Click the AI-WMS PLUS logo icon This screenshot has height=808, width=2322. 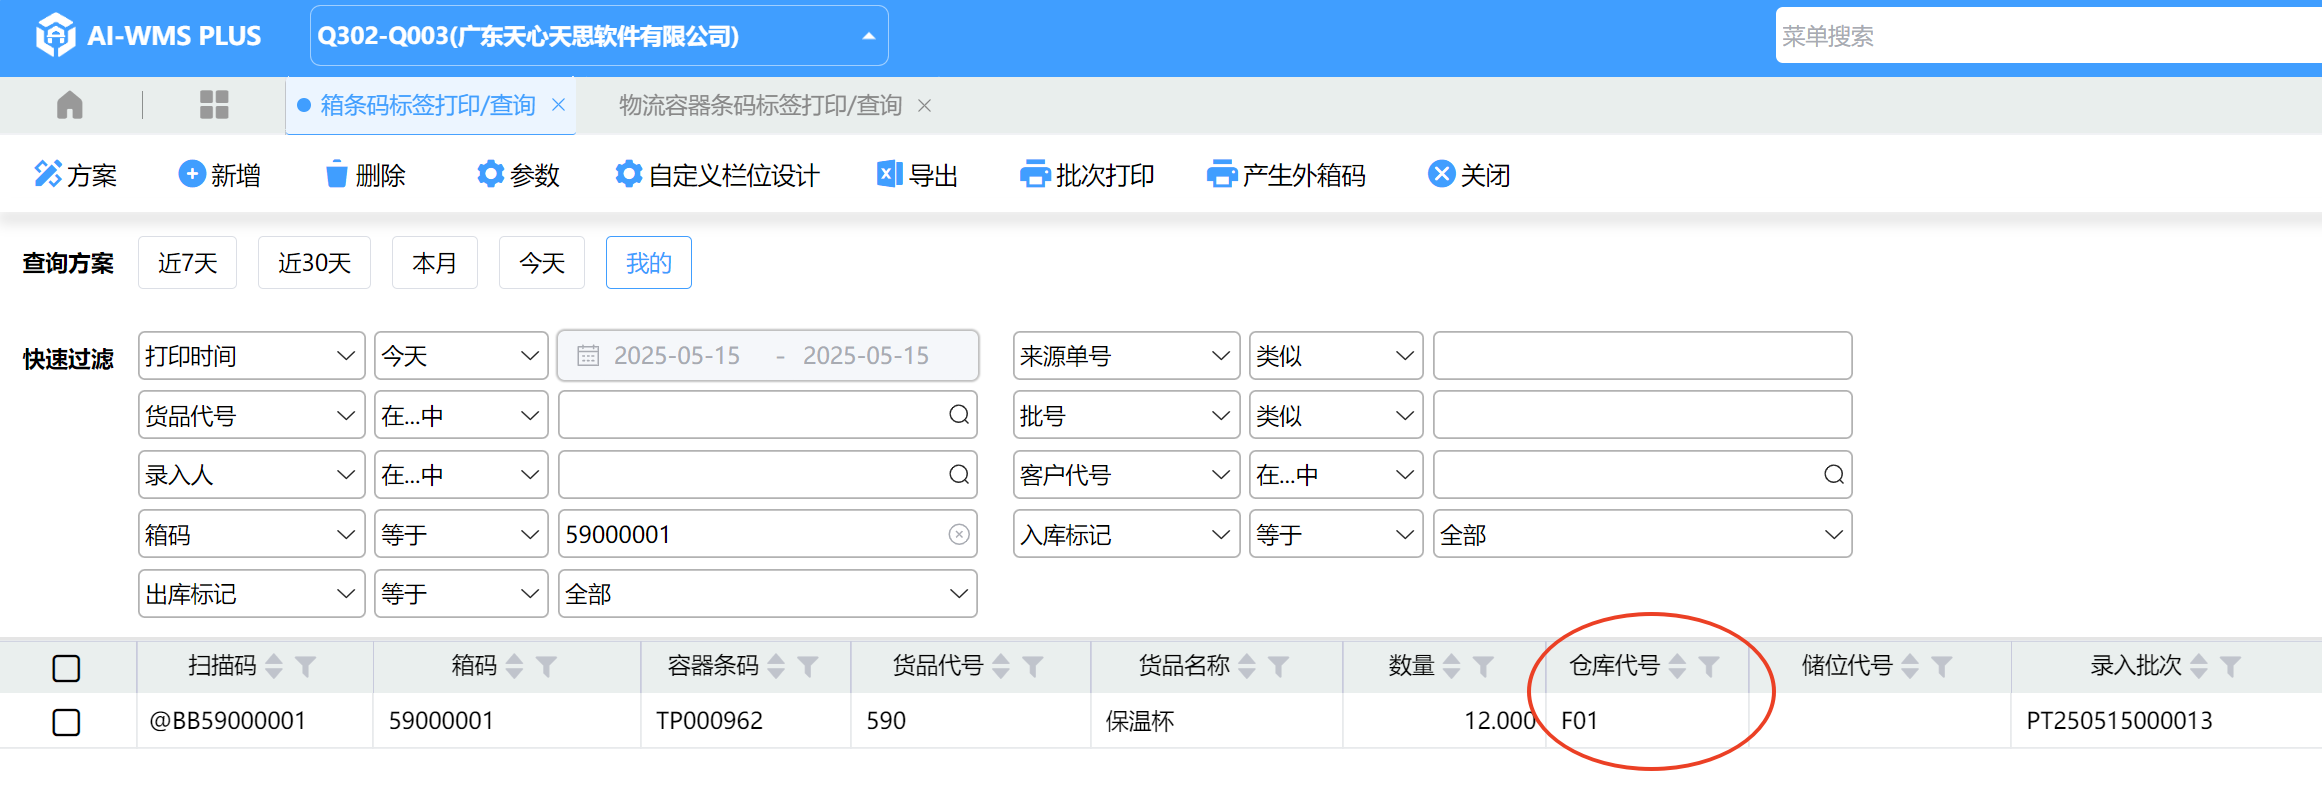click(x=55, y=36)
